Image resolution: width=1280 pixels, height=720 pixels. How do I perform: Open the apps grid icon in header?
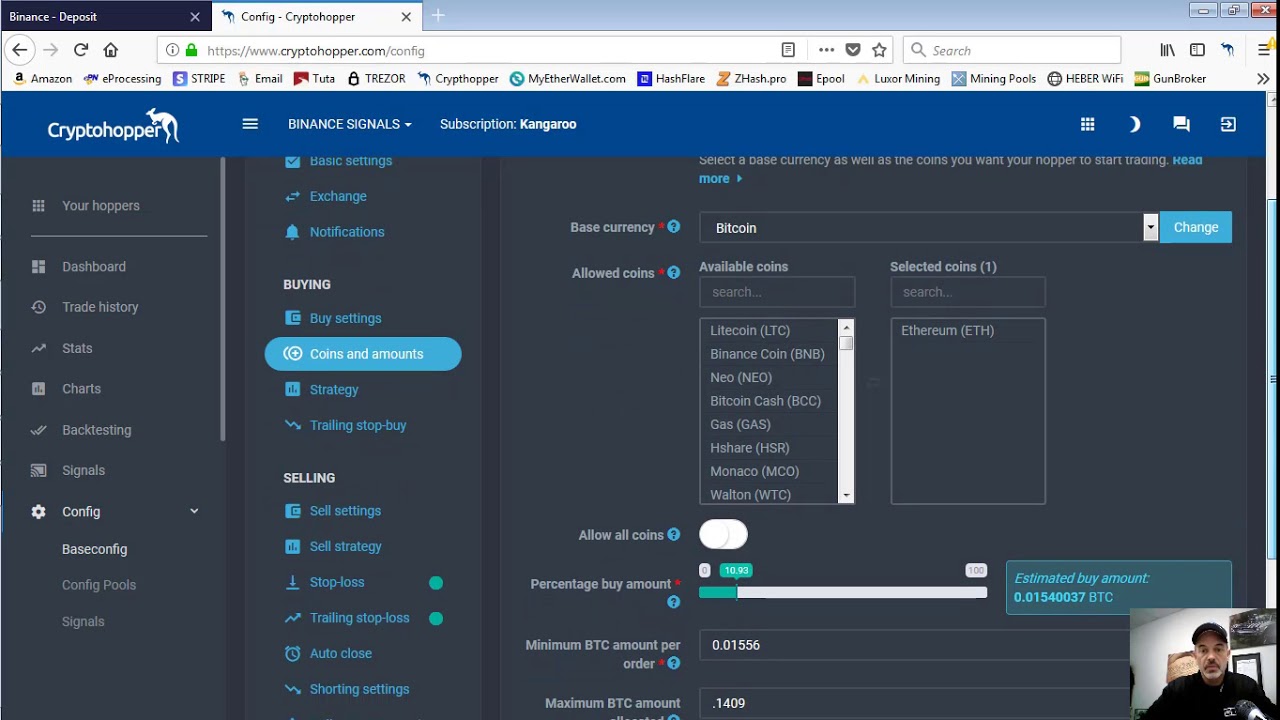(1087, 124)
